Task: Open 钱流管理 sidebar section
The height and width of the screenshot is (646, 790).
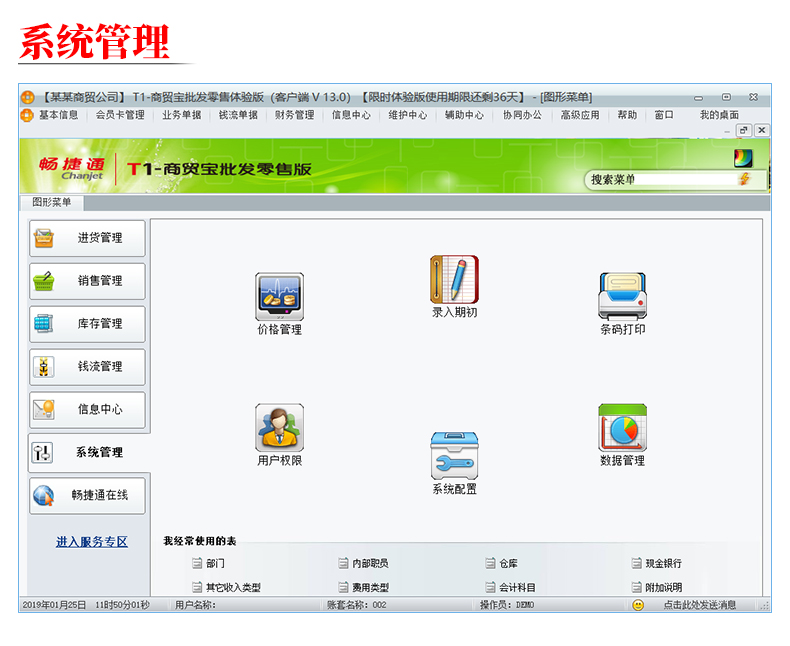Action: coord(87,367)
